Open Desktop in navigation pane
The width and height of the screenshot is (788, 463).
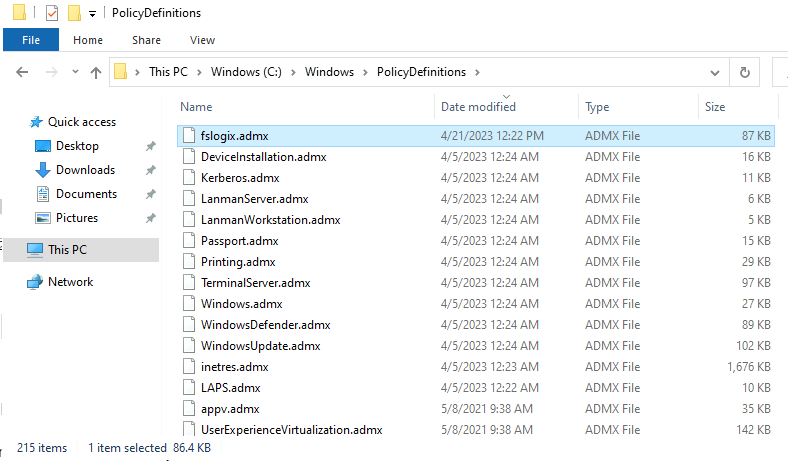pyautogui.click(x=77, y=146)
